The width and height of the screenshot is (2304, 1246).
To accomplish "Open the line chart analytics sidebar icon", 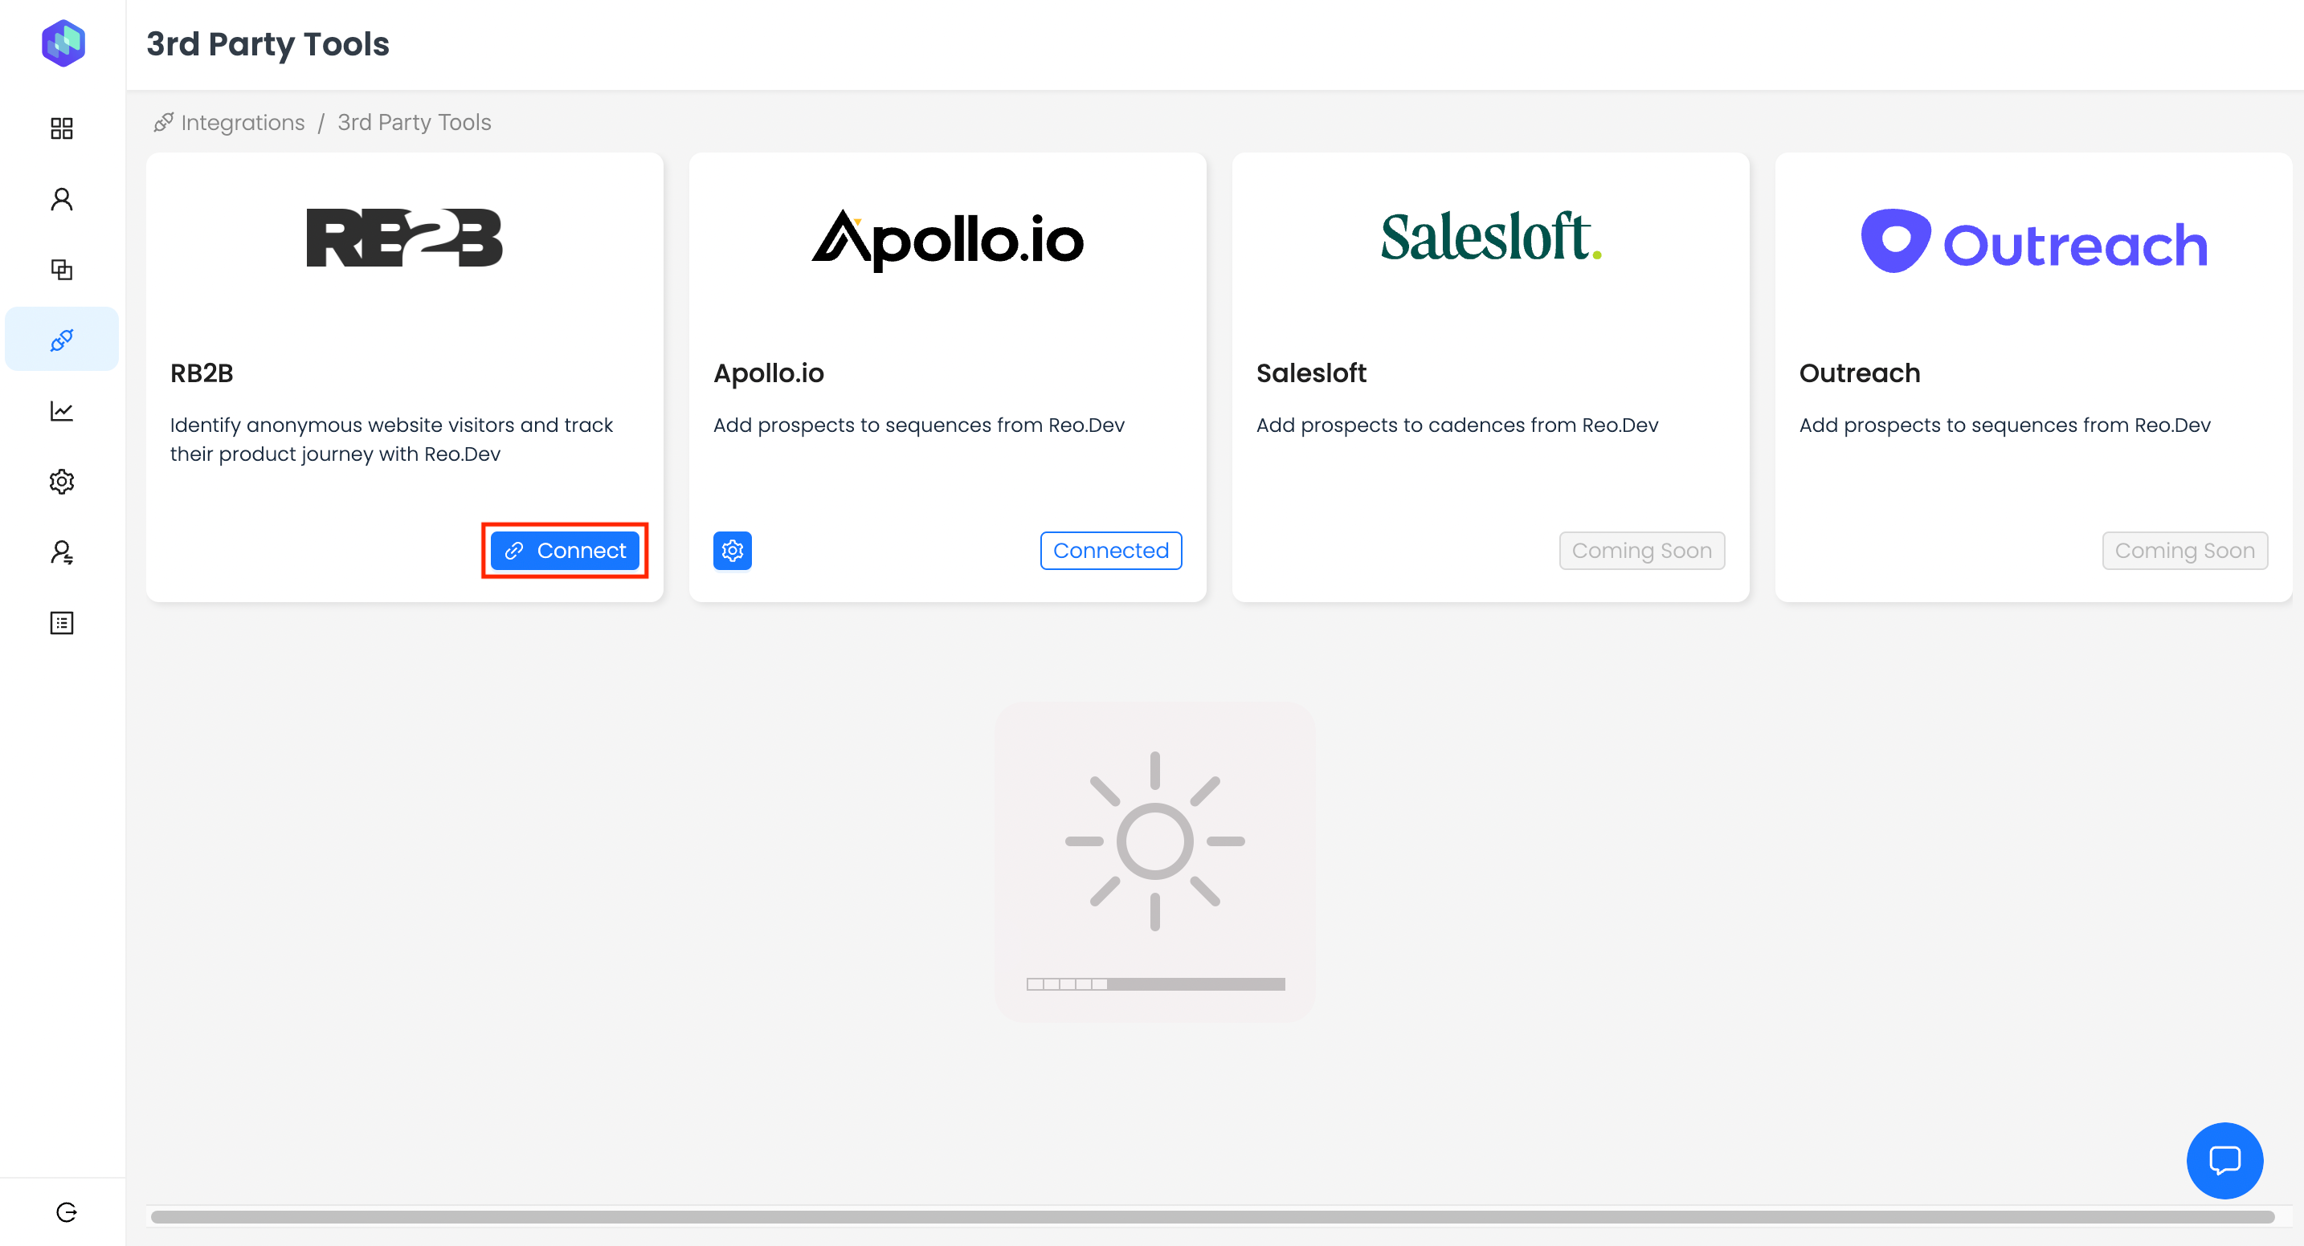I will click(x=62, y=411).
